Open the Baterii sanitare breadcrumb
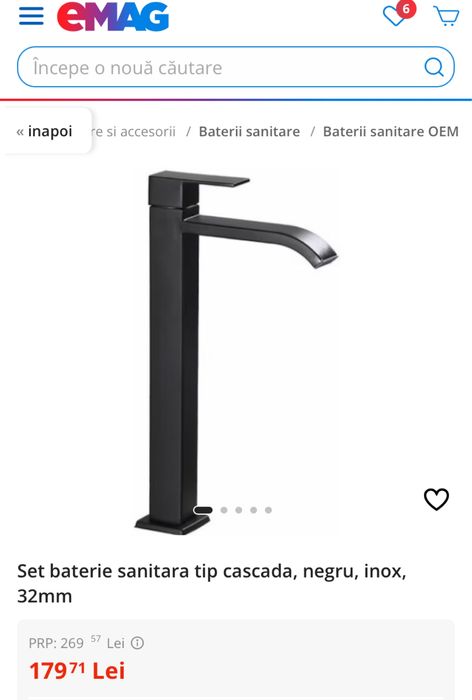 click(249, 132)
